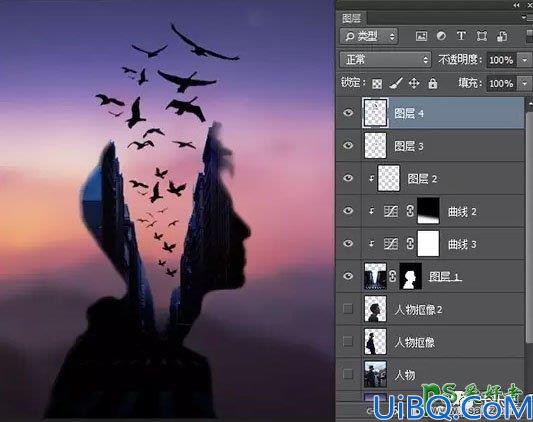
Task: Open 不透明度 opacity slider arrow
Action: coord(524,60)
